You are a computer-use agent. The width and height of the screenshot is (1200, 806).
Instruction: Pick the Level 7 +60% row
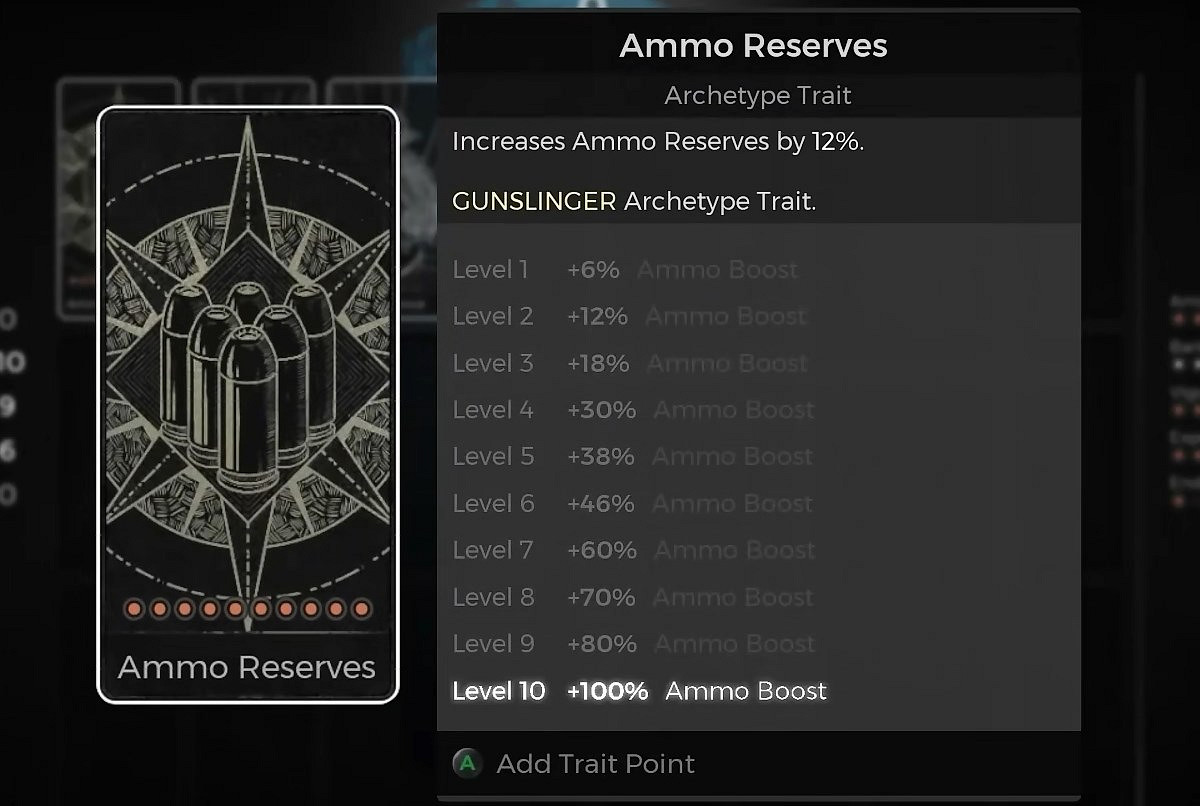(x=633, y=550)
